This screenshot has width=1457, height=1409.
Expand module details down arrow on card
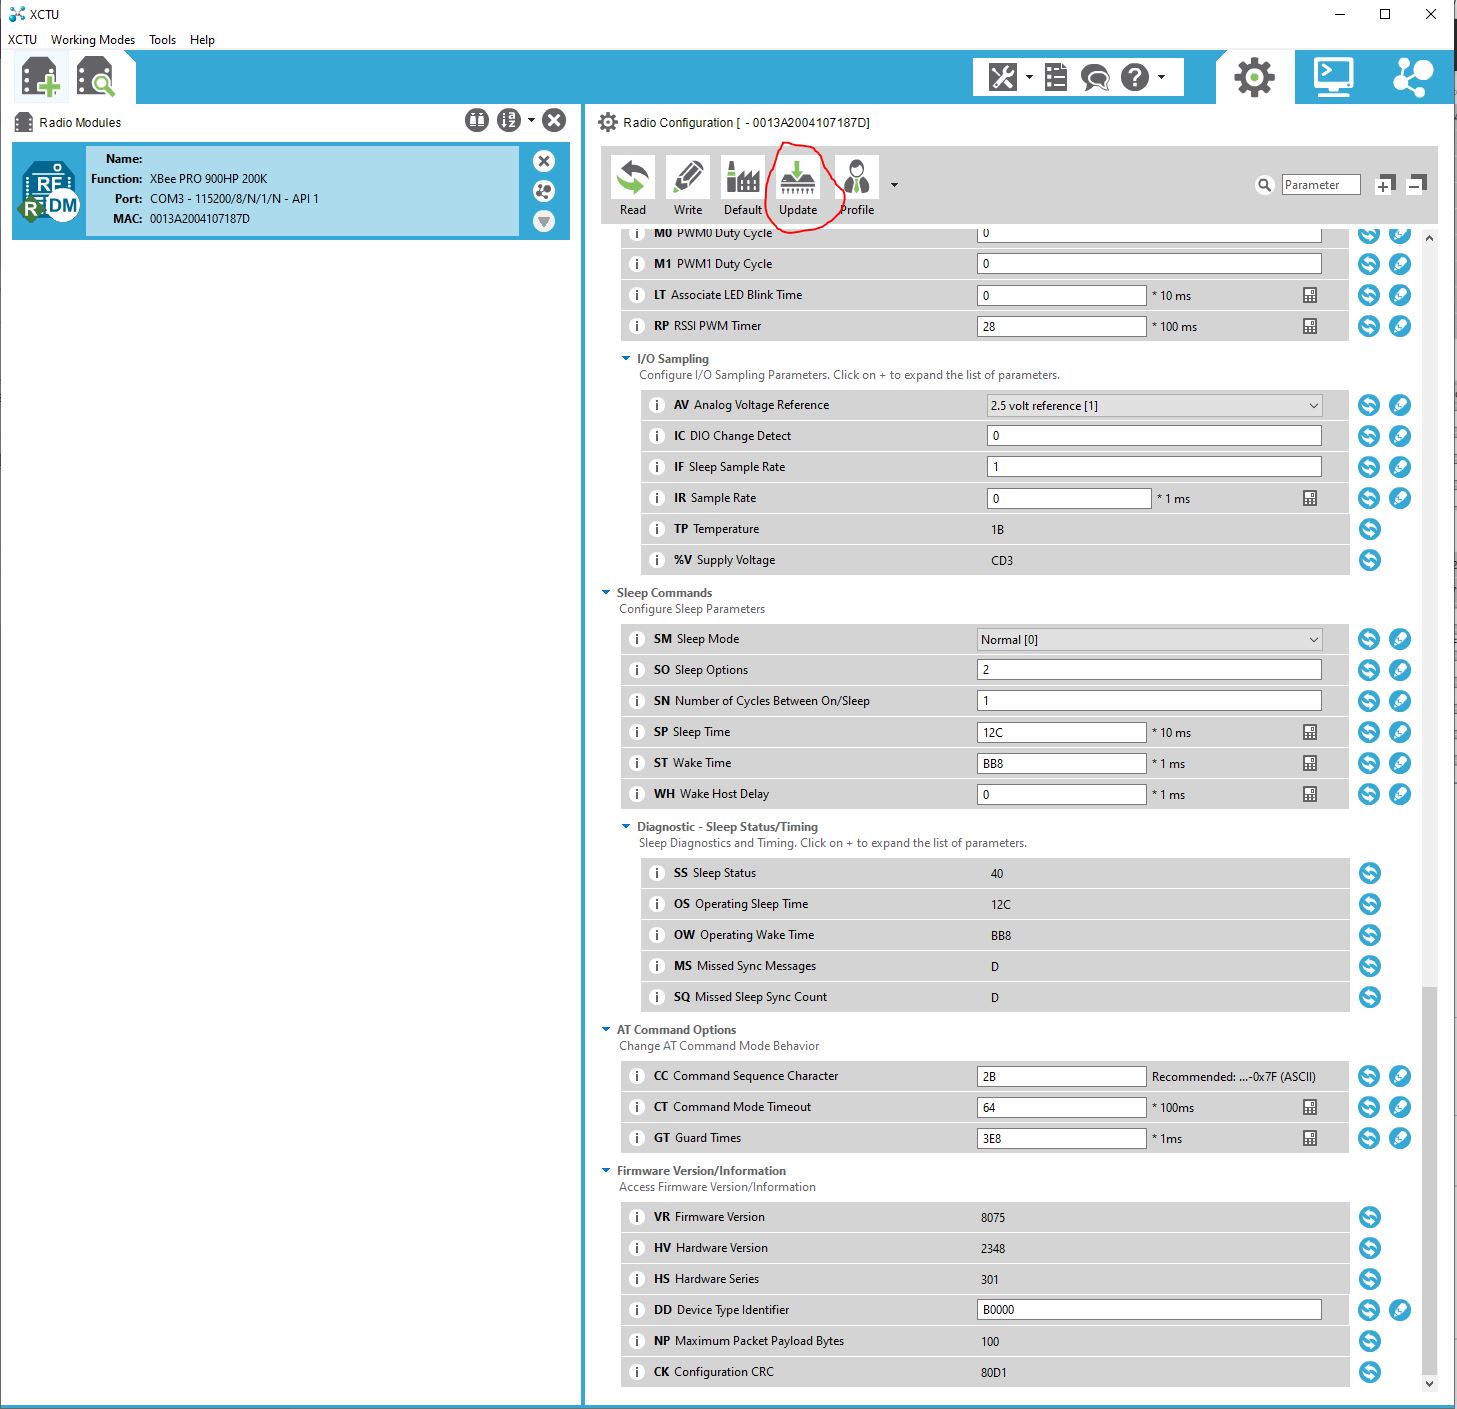point(544,221)
